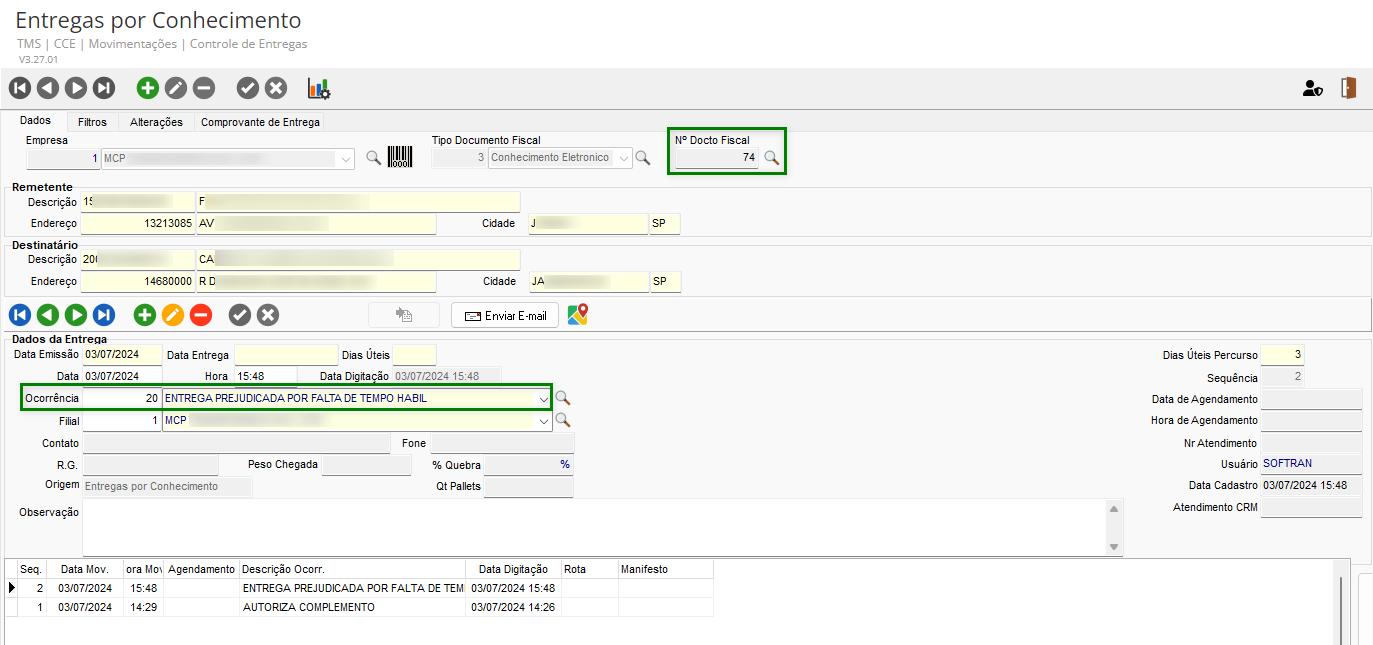This screenshot has width=1373, height=645.
Task: Click Dias Úteis Percurso field
Action: (x=1282, y=354)
